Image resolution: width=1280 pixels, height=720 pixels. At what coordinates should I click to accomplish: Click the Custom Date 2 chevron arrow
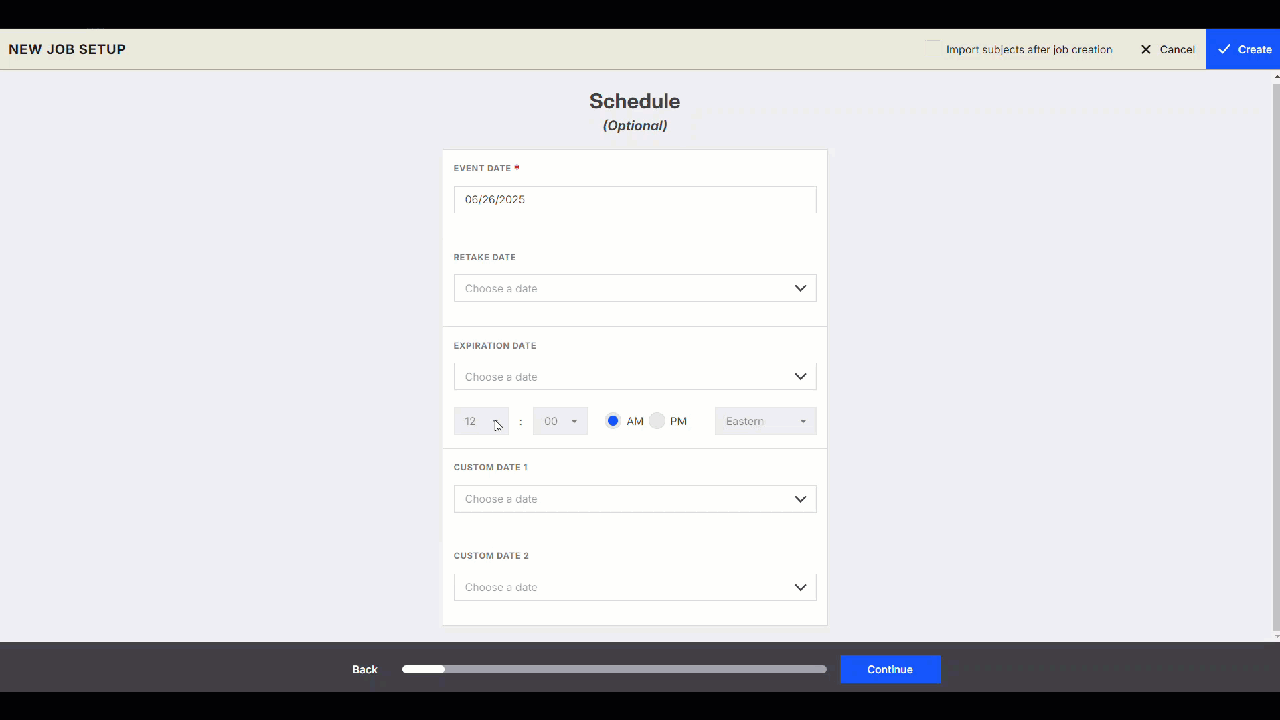click(800, 587)
